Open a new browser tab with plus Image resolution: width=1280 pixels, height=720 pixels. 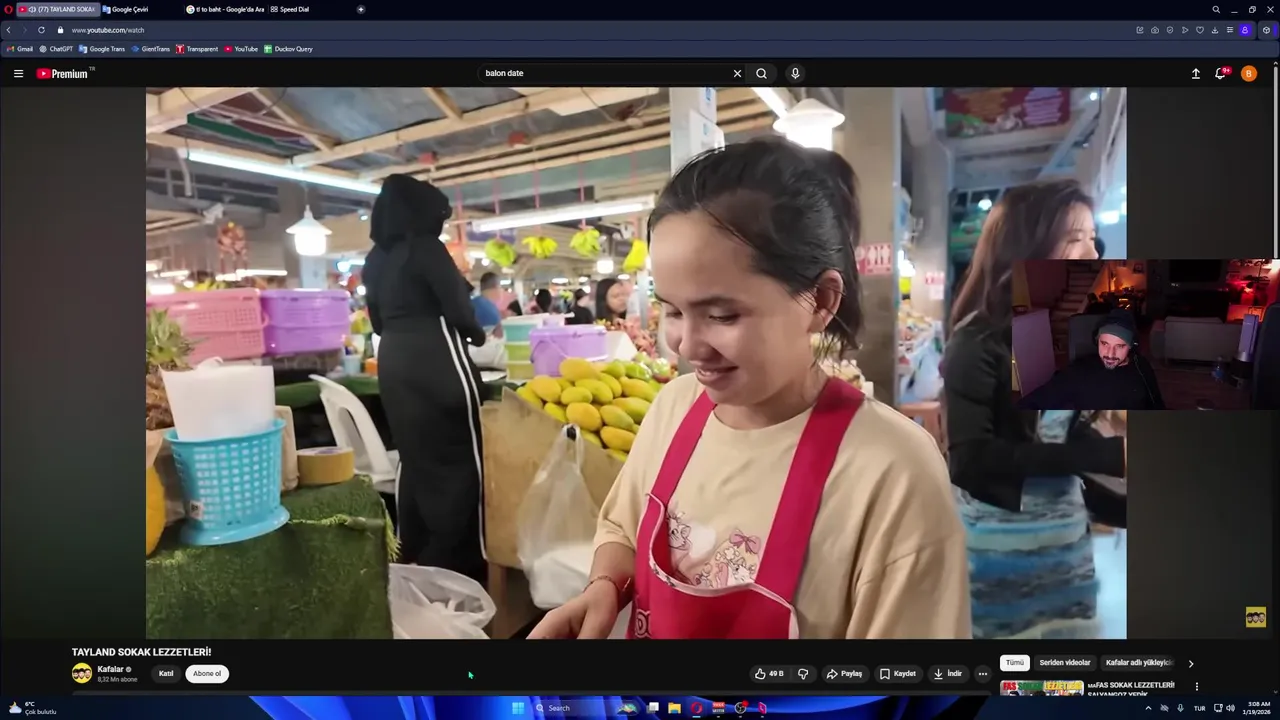point(361,9)
